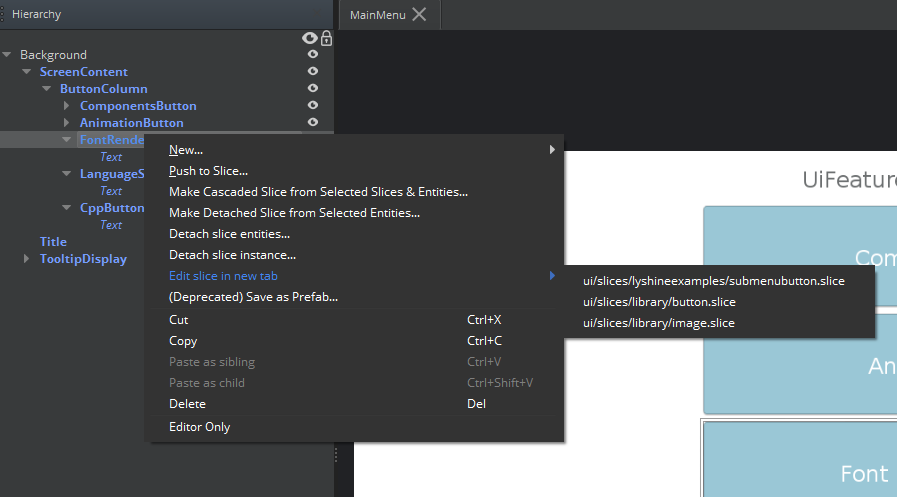897x497 pixels.
Task: Switch to the MainMenu canvas tab
Action: pyautogui.click(x=377, y=14)
